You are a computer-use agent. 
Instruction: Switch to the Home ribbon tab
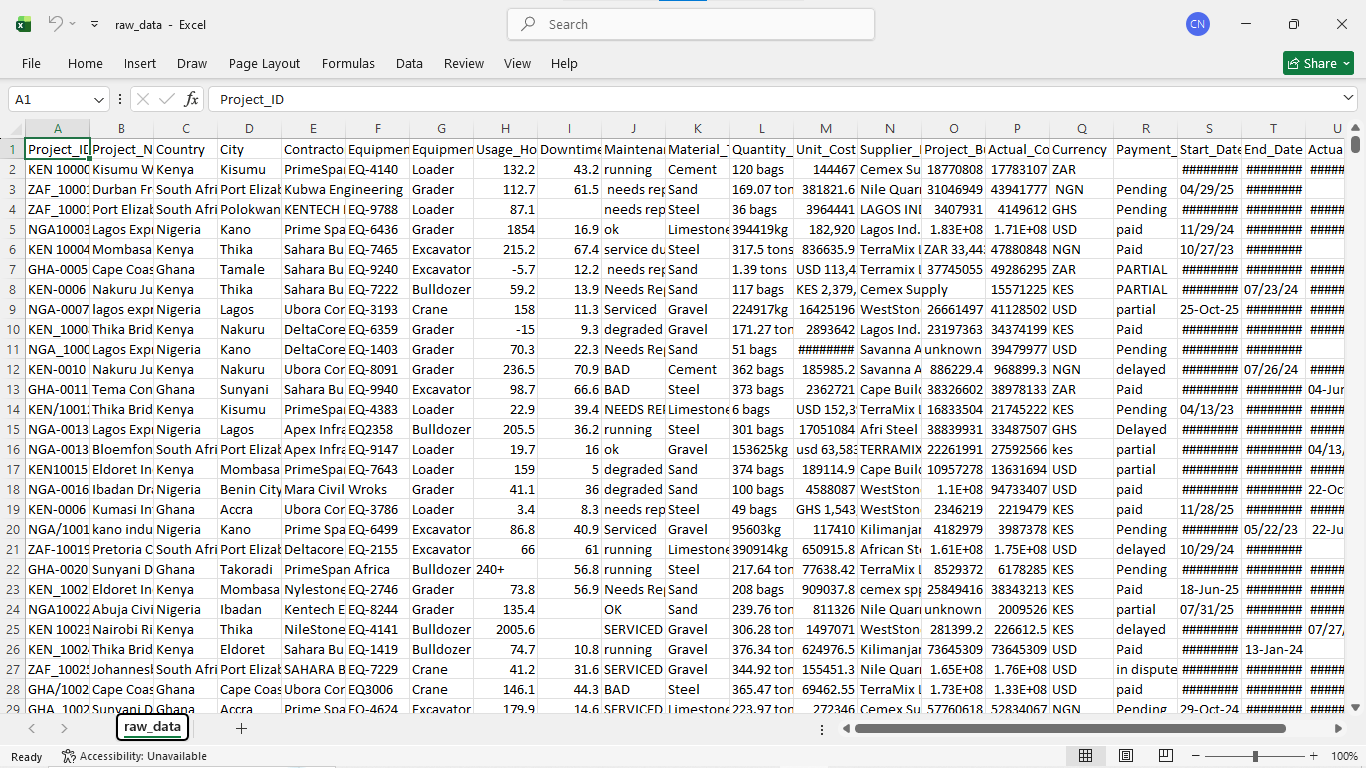[85, 63]
